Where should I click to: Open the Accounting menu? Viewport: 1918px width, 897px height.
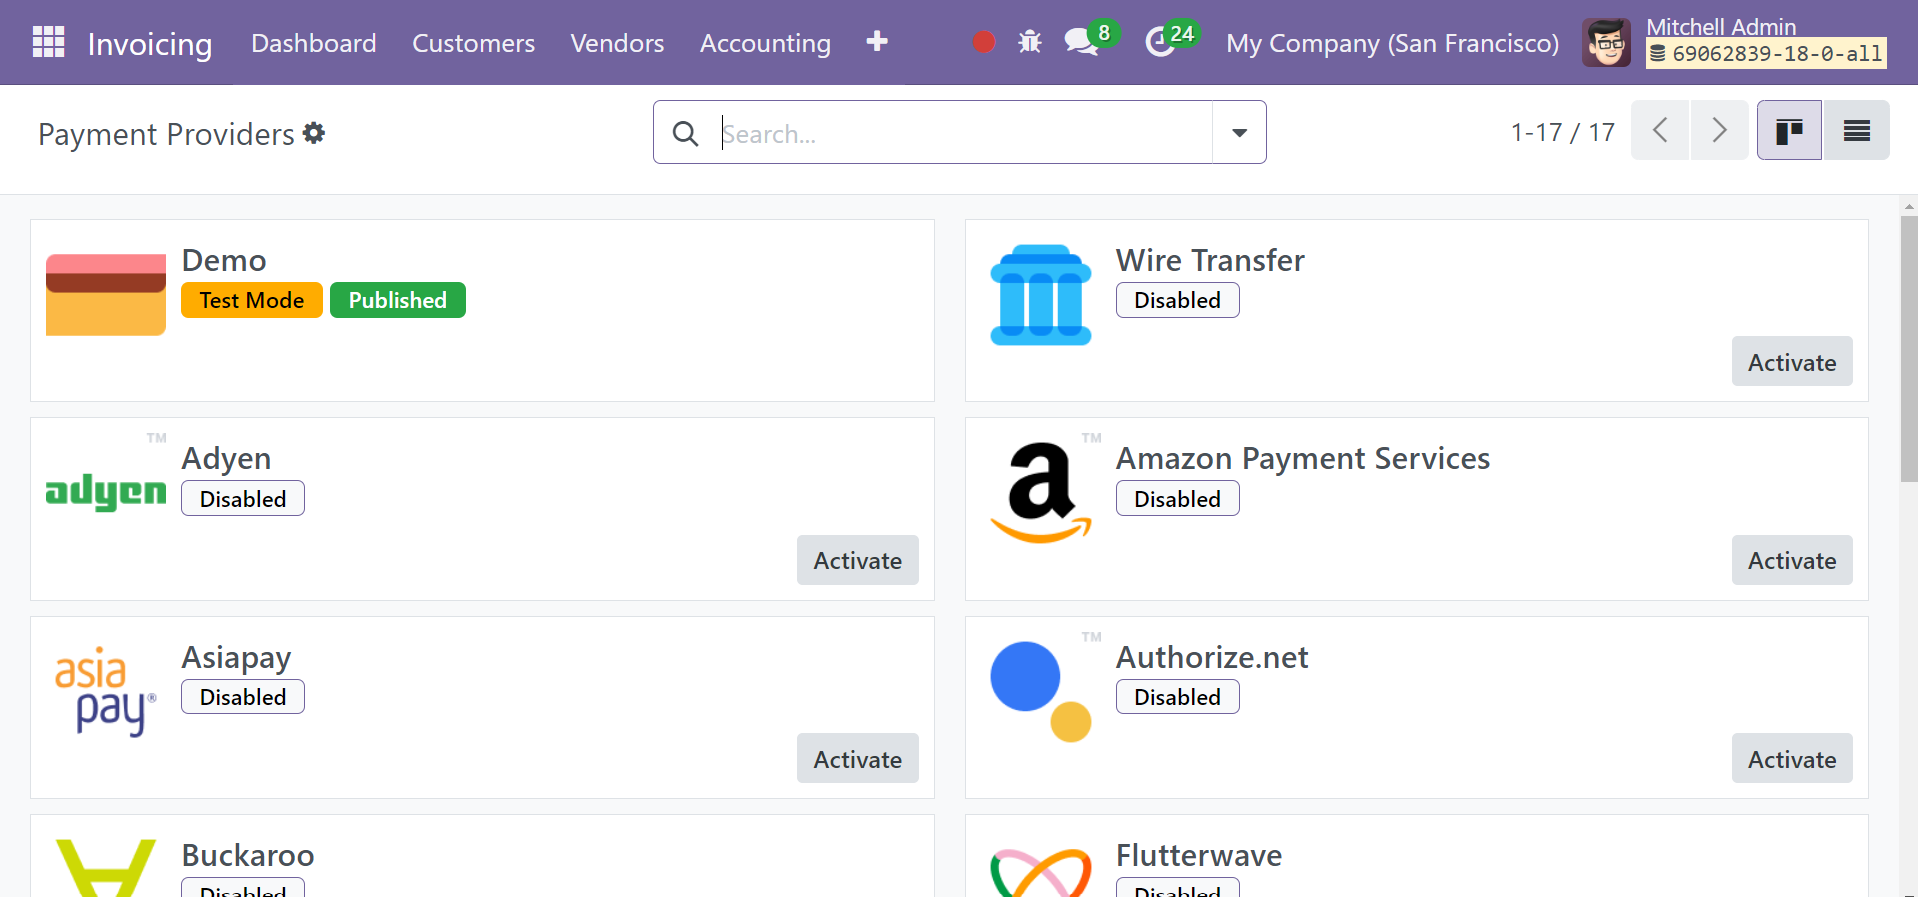tap(765, 43)
